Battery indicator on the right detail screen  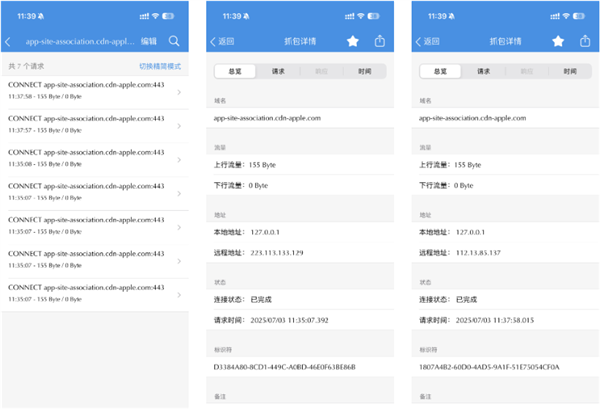tap(579, 16)
